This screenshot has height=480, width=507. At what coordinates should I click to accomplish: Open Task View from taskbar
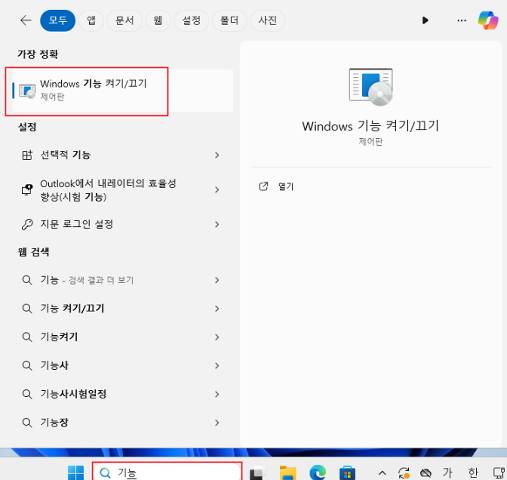(257, 473)
